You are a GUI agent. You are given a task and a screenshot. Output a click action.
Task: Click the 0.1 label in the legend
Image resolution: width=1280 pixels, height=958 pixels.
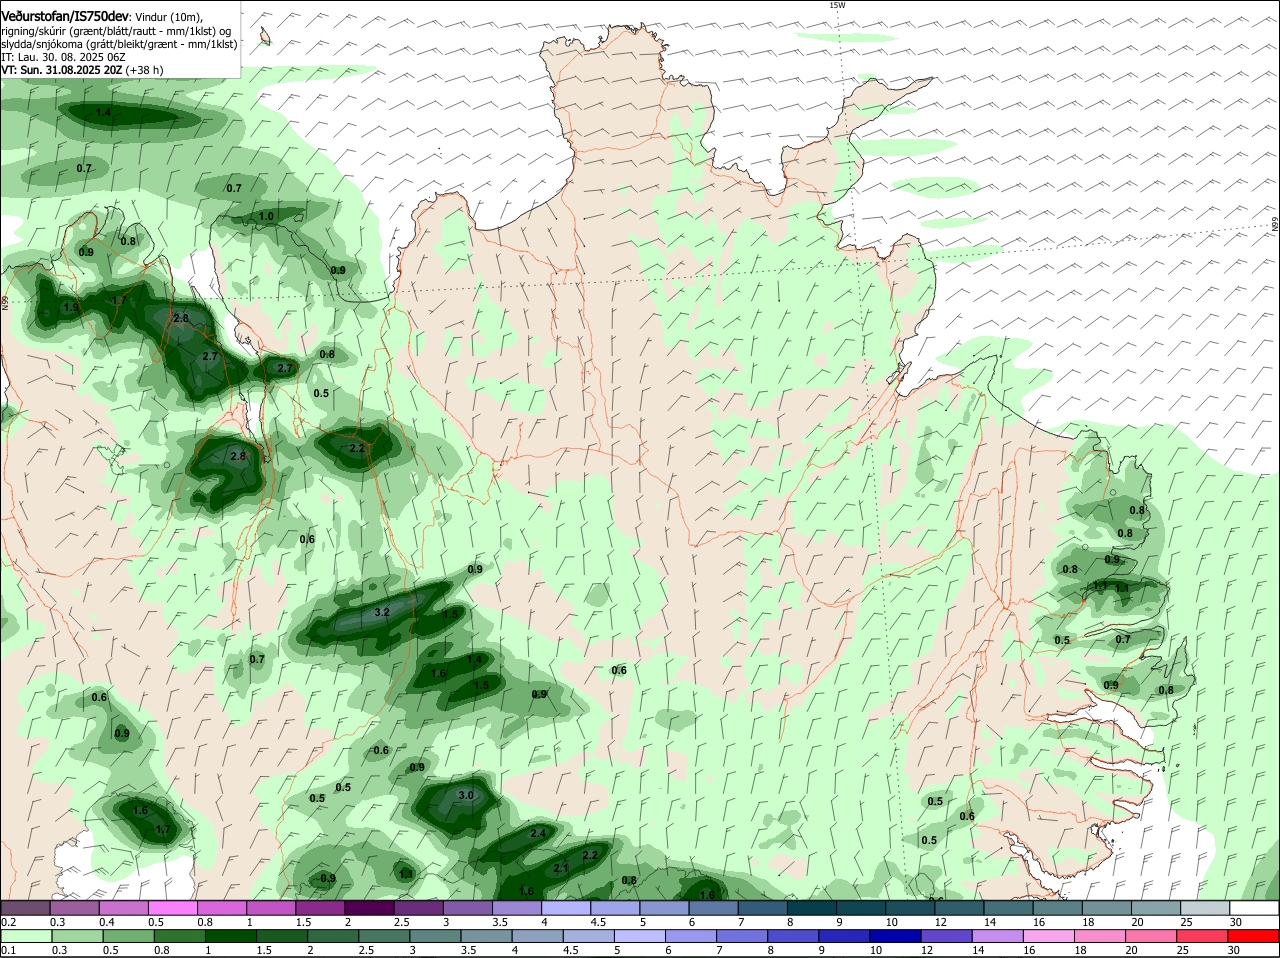[x=8, y=950]
